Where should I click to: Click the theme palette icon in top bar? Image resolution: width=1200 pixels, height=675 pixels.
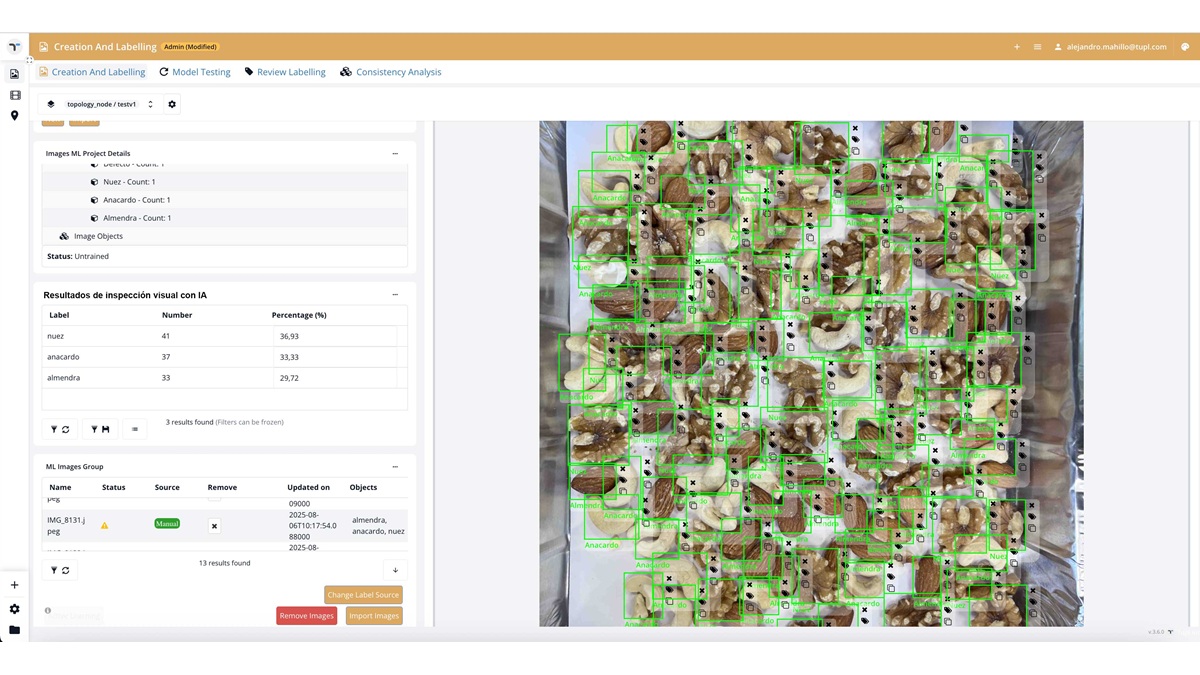click(1185, 47)
